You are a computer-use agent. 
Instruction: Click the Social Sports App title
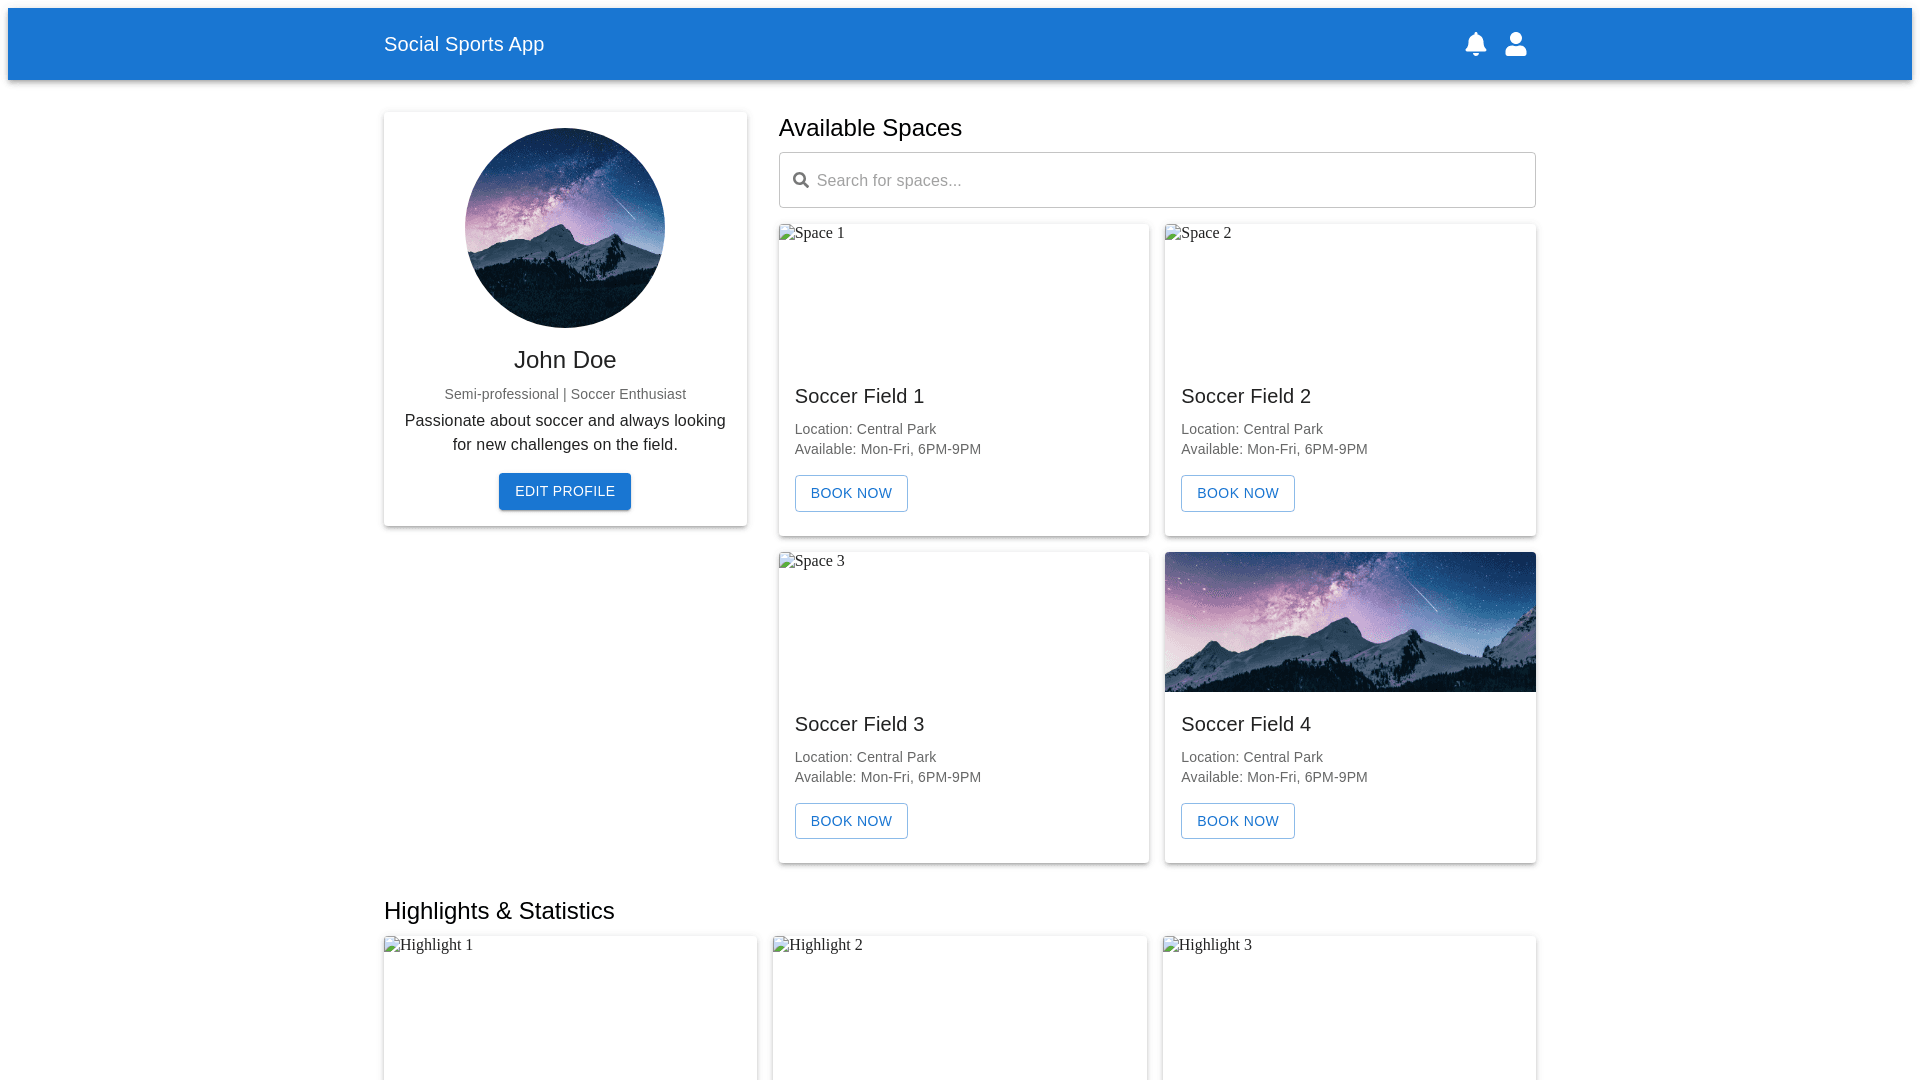[464, 44]
